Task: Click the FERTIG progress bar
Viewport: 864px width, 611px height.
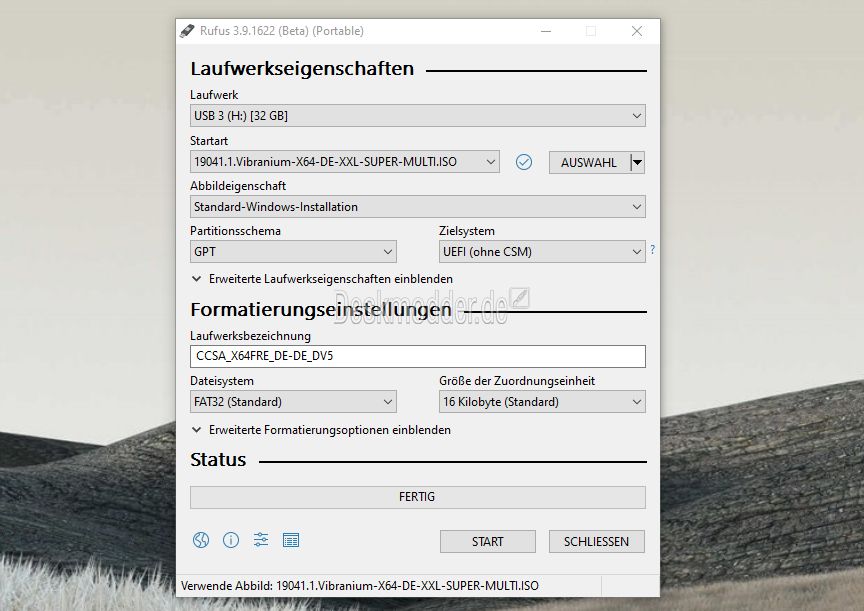Action: [418, 497]
